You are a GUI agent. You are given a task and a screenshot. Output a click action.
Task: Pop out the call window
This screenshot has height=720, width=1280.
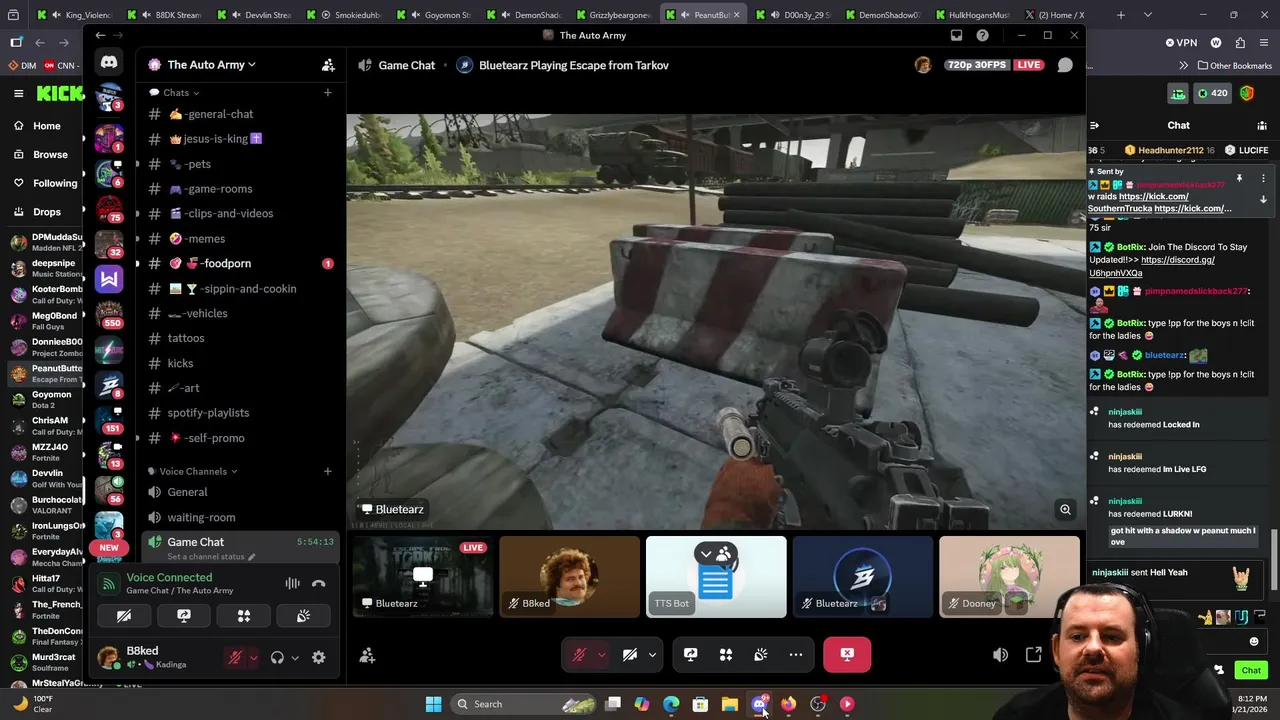1033,655
